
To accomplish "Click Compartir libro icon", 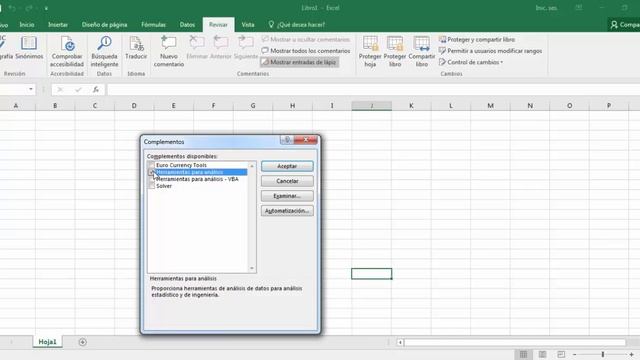I will (421, 51).
